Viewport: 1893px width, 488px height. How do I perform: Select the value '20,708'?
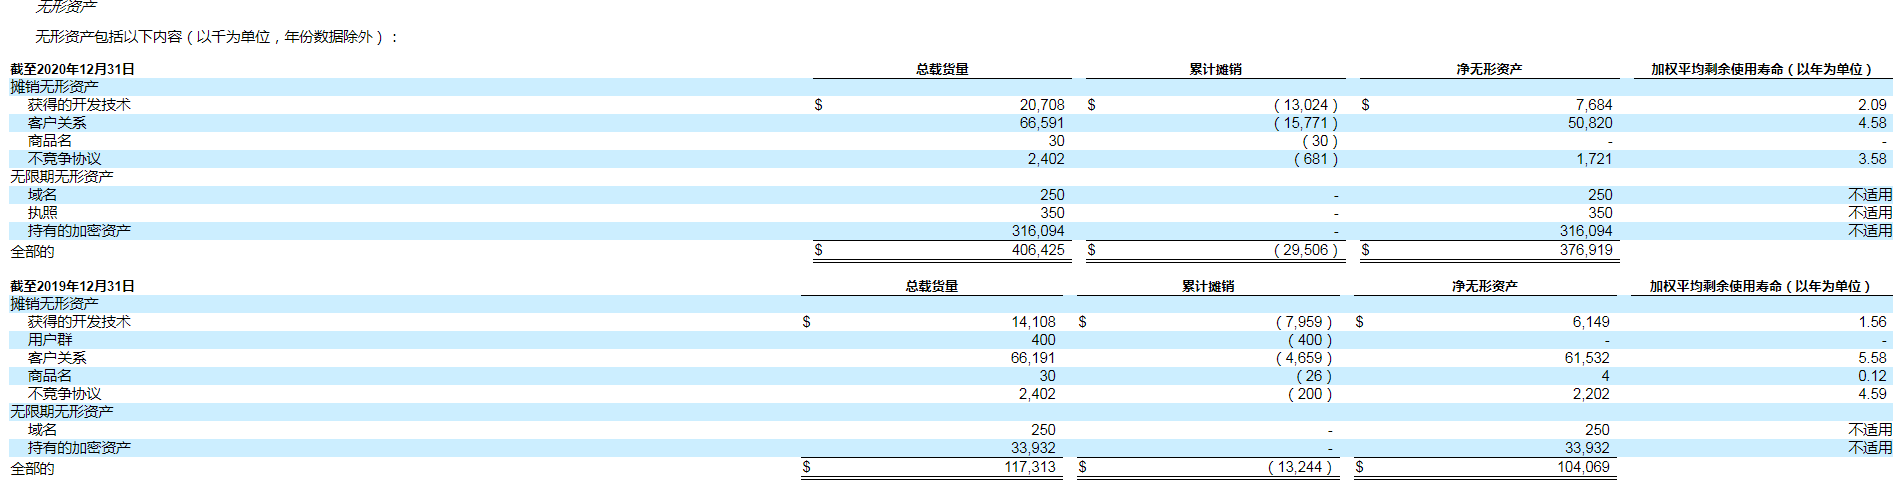[x=1042, y=105]
